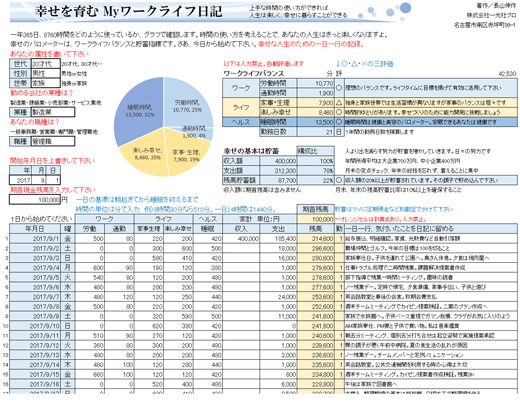
Task: Click the start month cell showing 9
Action: click(x=39, y=180)
